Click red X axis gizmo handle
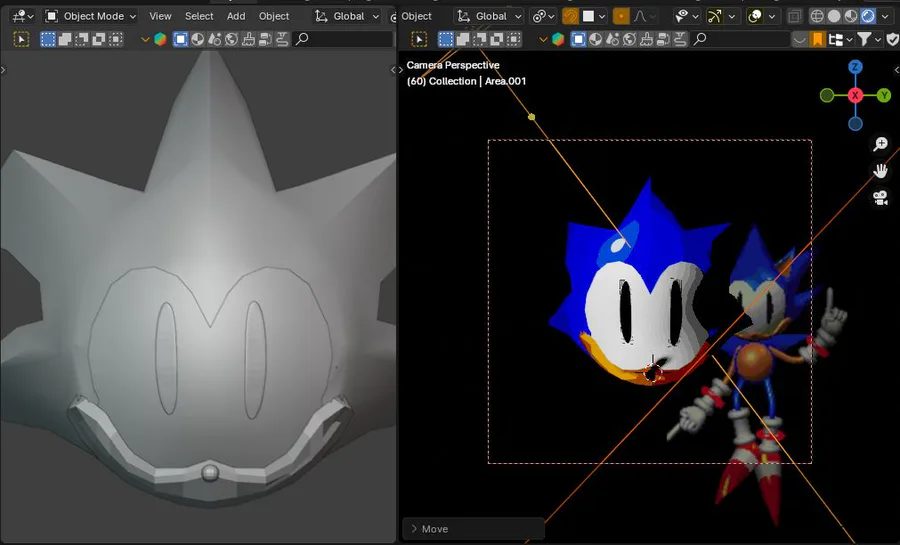Image resolution: width=900 pixels, height=545 pixels. (855, 95)
